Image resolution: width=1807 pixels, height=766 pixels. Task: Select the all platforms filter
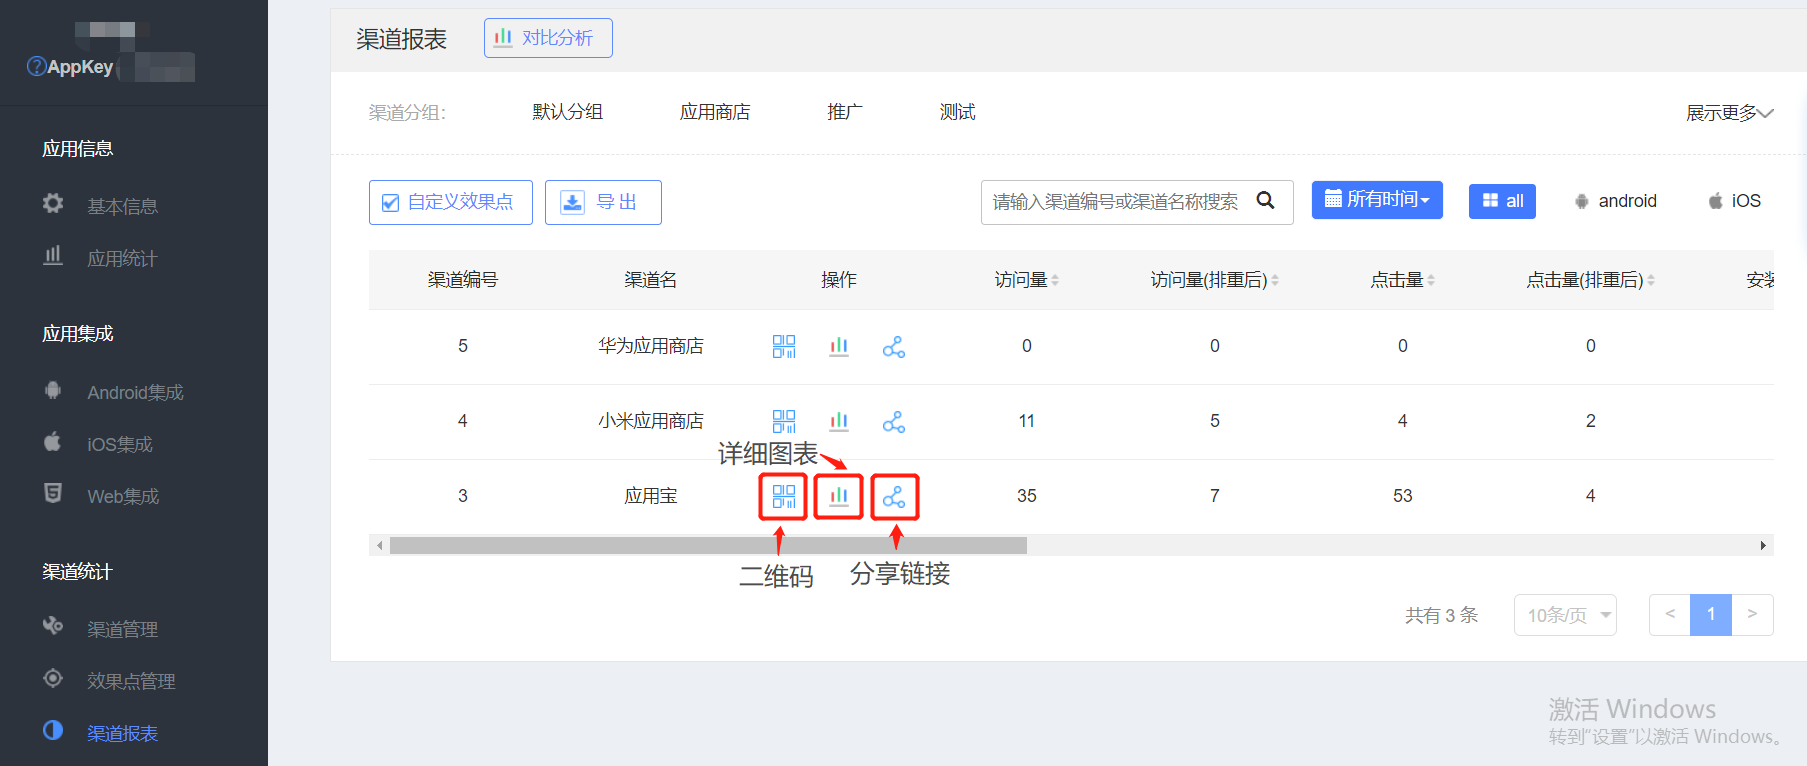1502,201
